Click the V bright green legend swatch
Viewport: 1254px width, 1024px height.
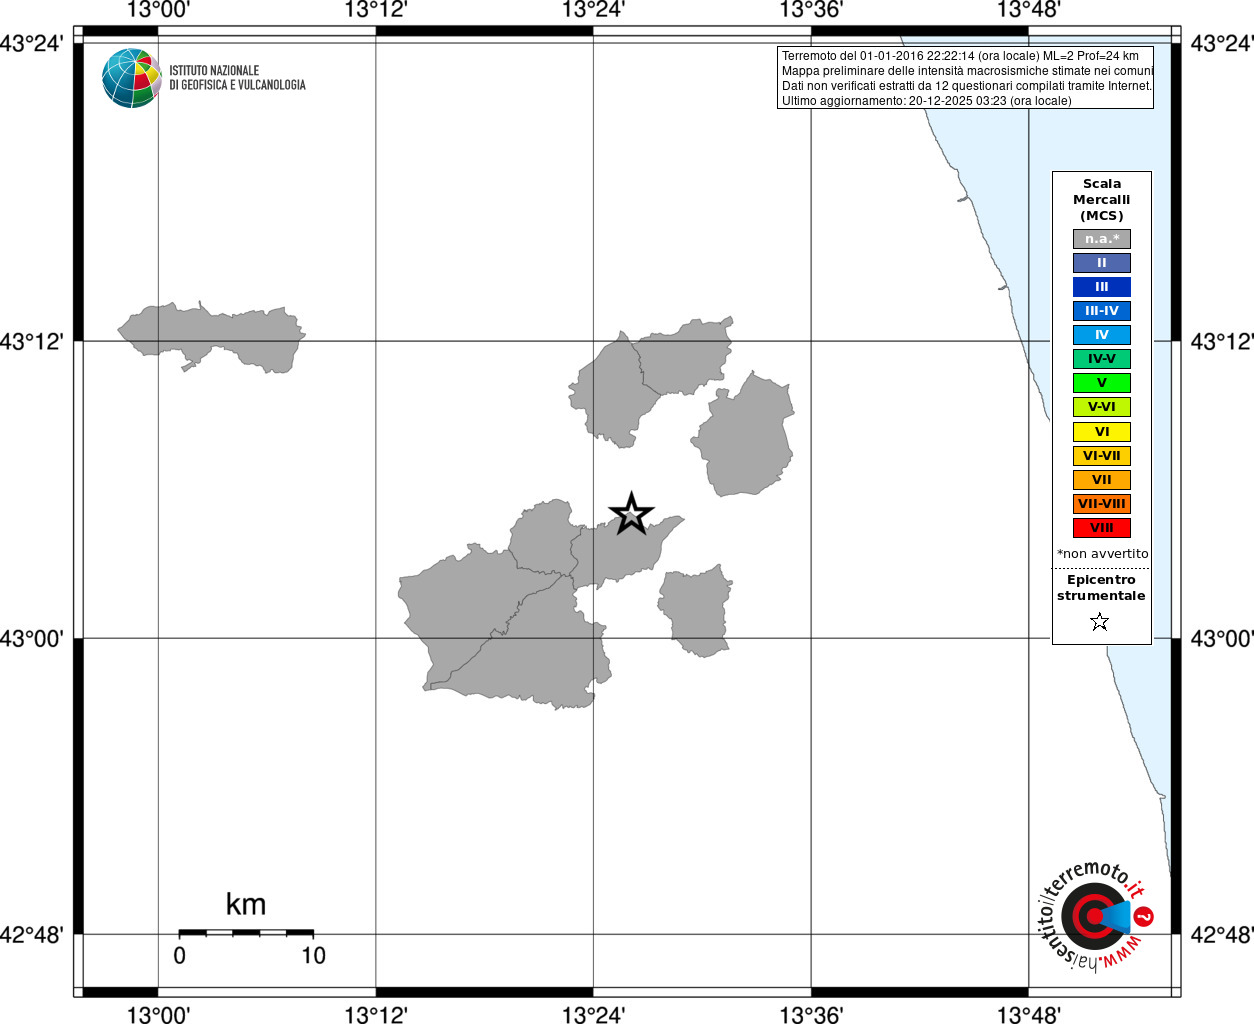[1102, 383]
